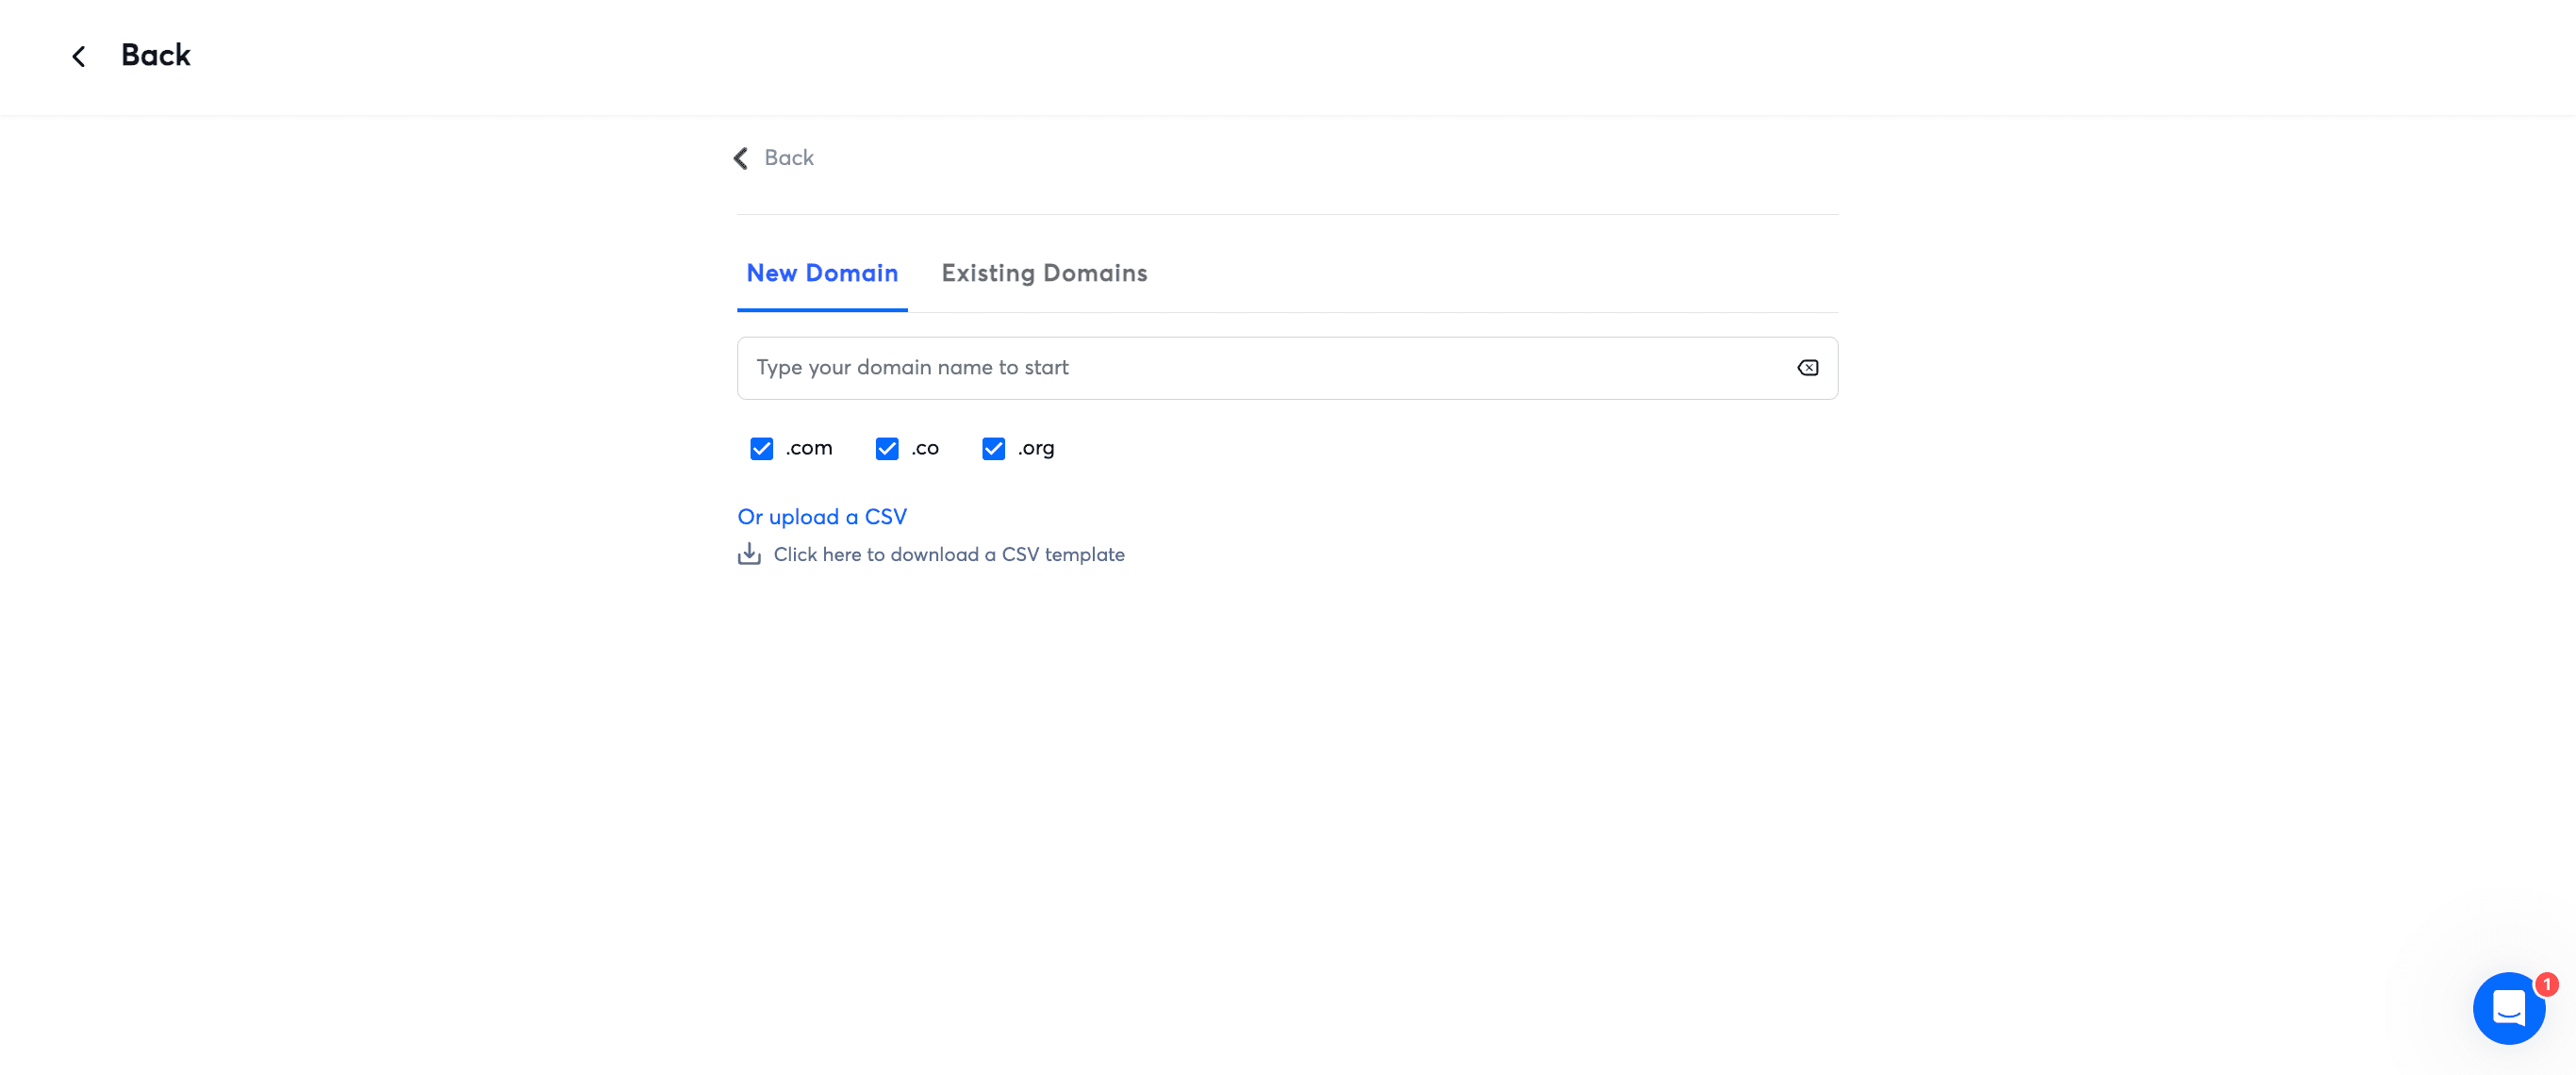Click the top header back arrow icon
The height and width of the screenshot is (1075, 2576).
[79, 56]
